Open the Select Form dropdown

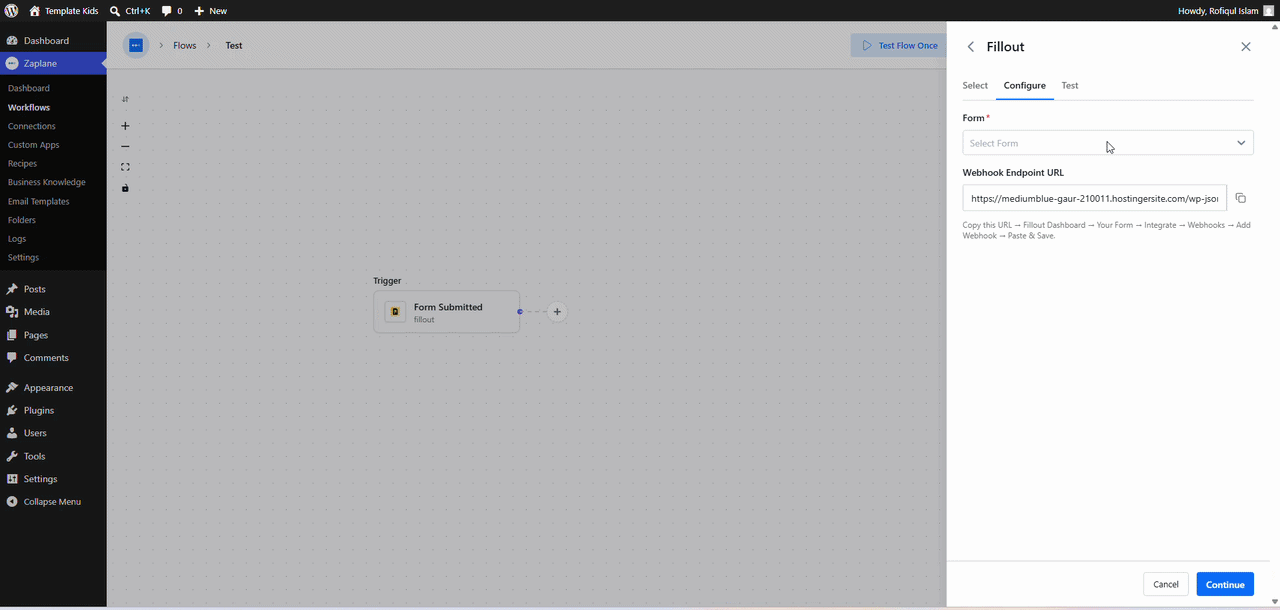tap(1108, 143)
